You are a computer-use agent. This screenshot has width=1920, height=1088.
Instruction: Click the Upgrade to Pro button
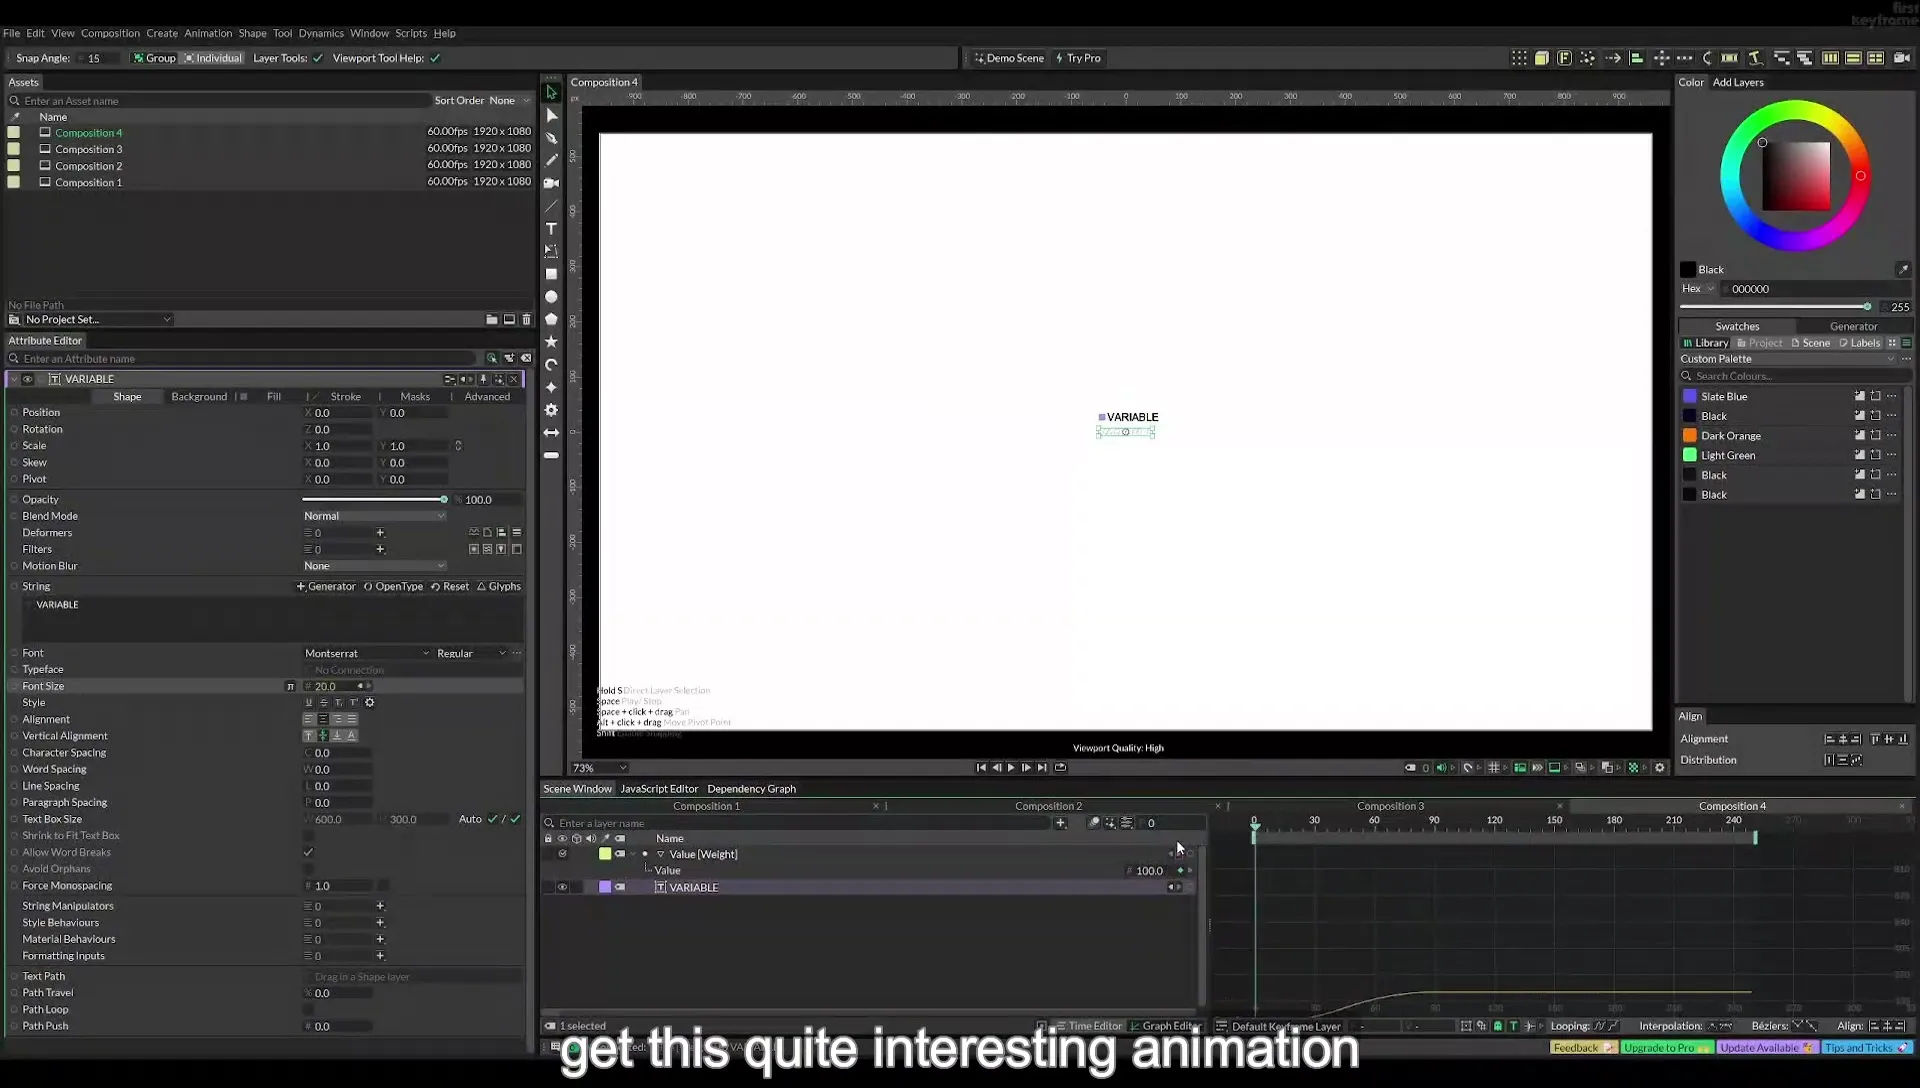[x=1667, y=1048]
